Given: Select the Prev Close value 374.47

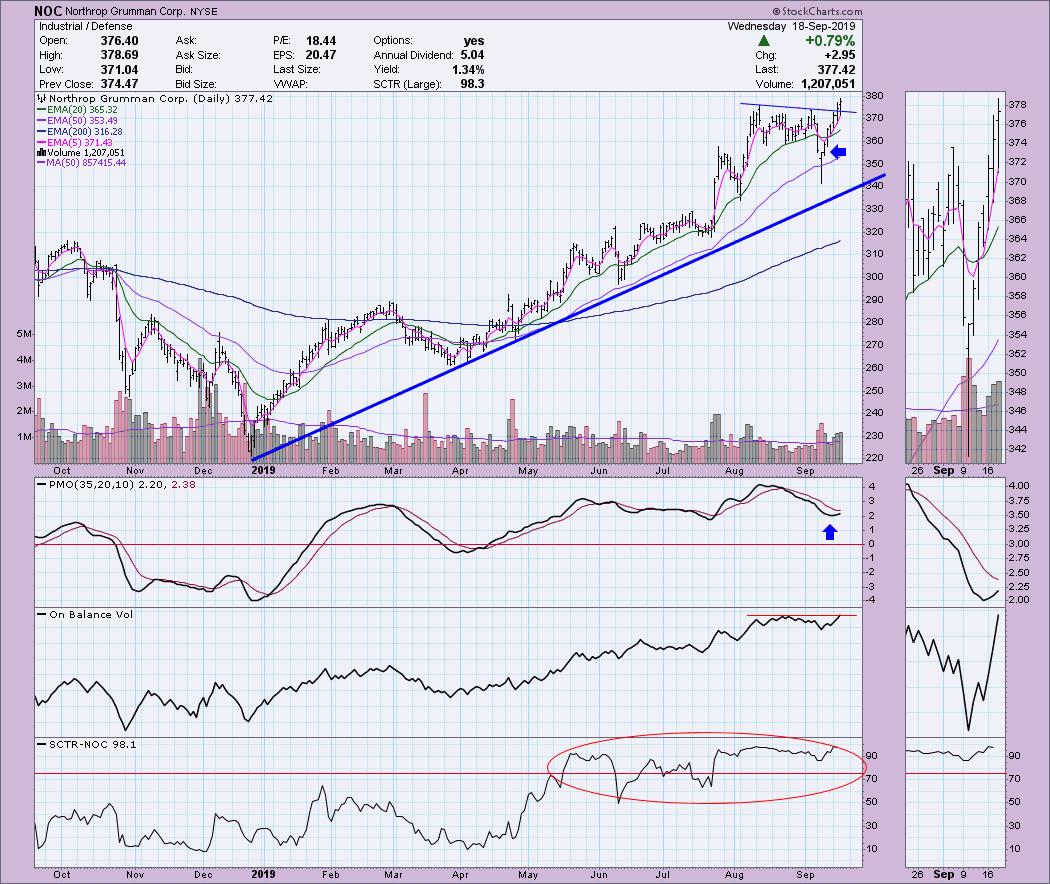Looking at the screenshot, I should pyautogui.click(x=119, y=84).
